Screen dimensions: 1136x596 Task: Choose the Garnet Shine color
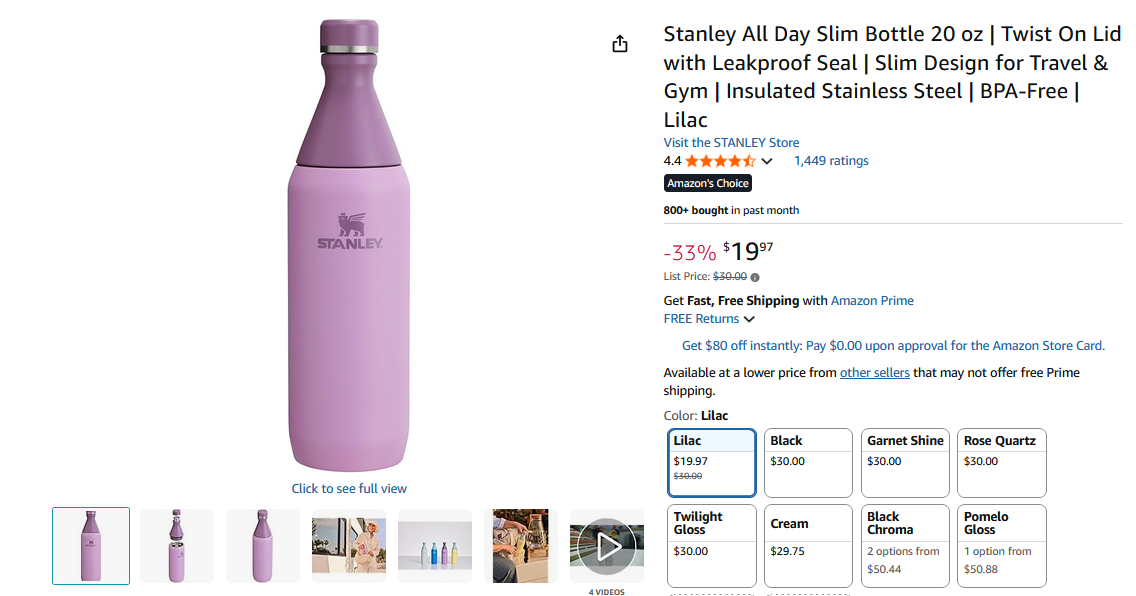tap(905, 462)
